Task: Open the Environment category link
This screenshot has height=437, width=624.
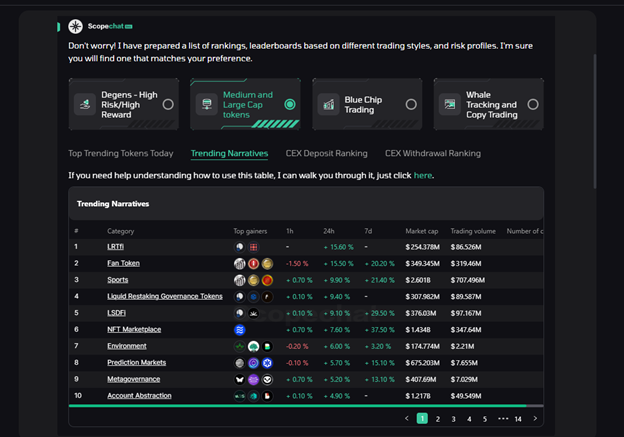Action: click(x=127, y=346)
